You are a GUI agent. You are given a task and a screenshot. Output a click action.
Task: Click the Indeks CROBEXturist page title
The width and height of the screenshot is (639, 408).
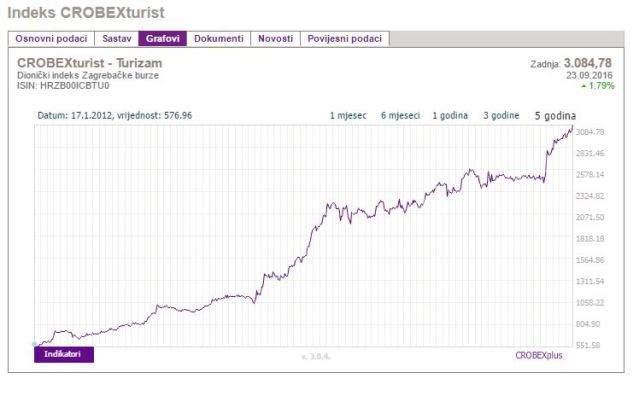86,13
